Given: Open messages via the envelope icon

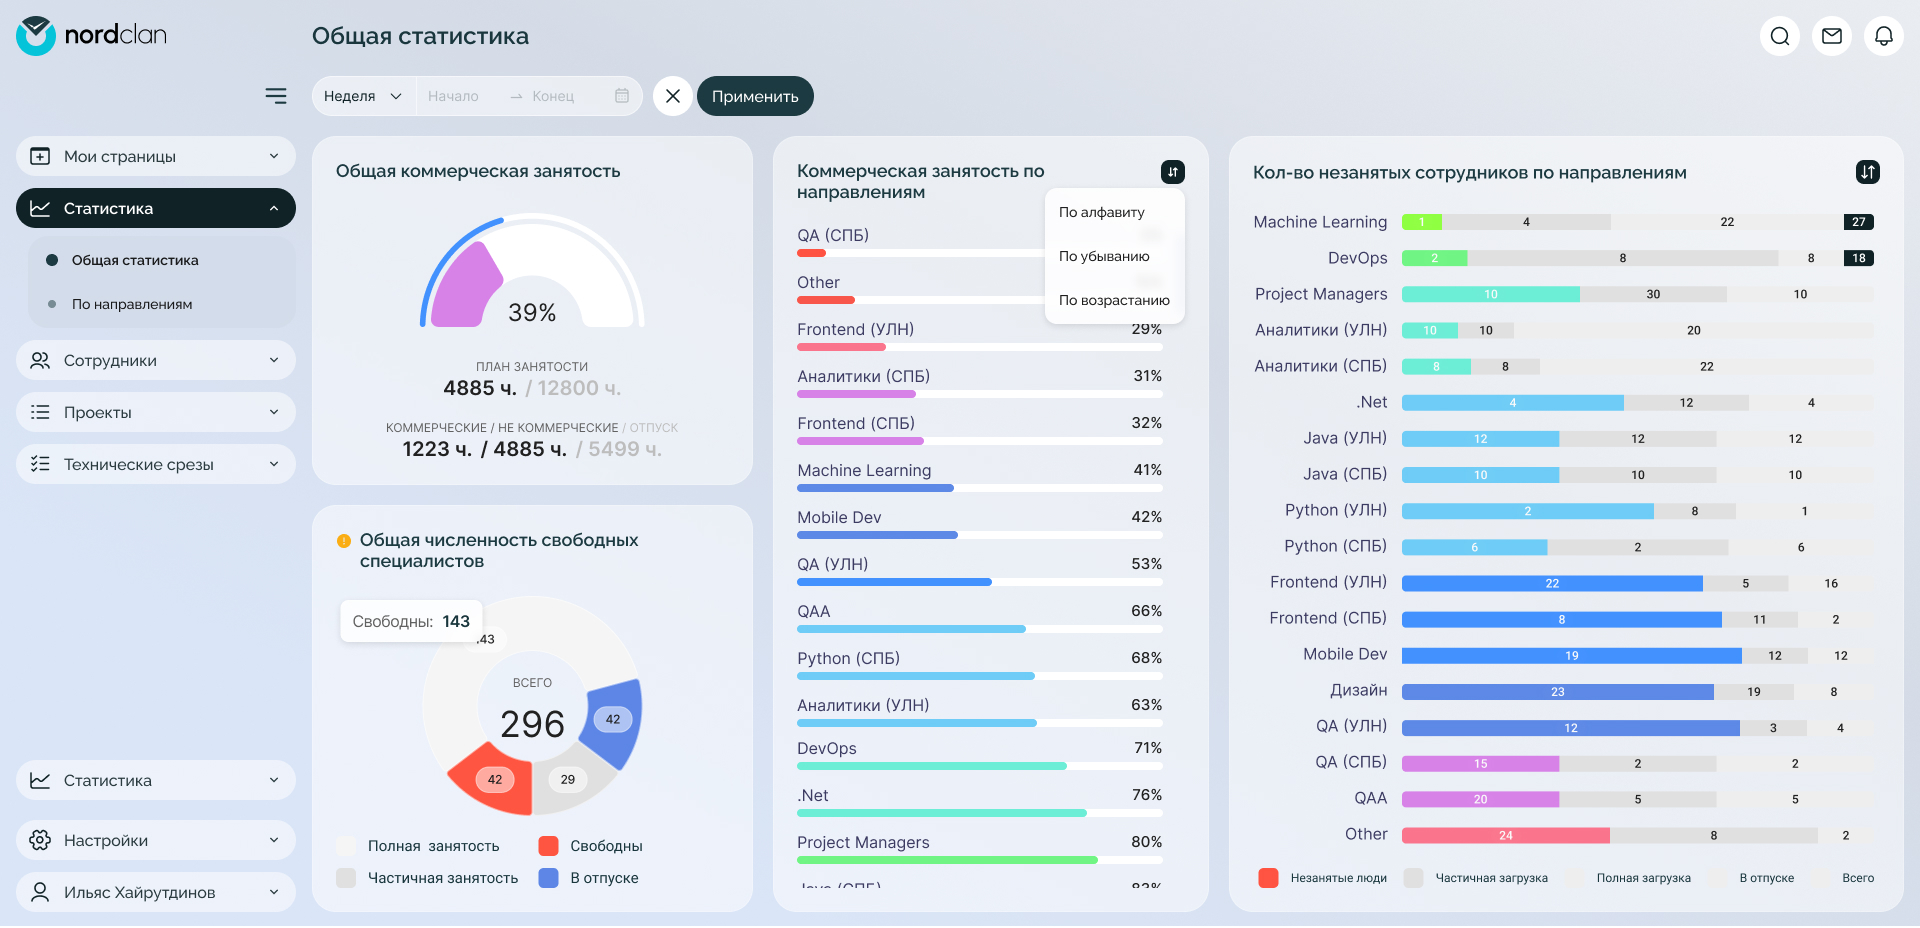Looking at the screenshot, I should tap(1832, 36).
